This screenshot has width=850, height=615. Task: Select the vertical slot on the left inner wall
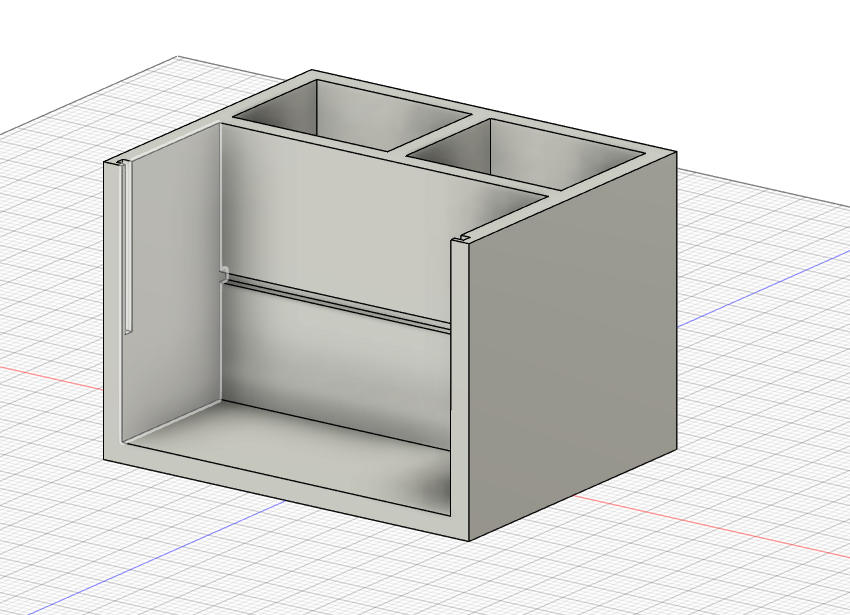[x=128, y=247]
